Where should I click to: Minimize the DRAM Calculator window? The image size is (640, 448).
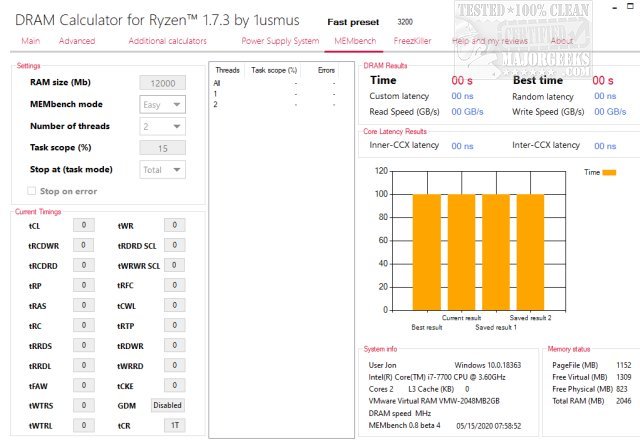pos(615,7)
